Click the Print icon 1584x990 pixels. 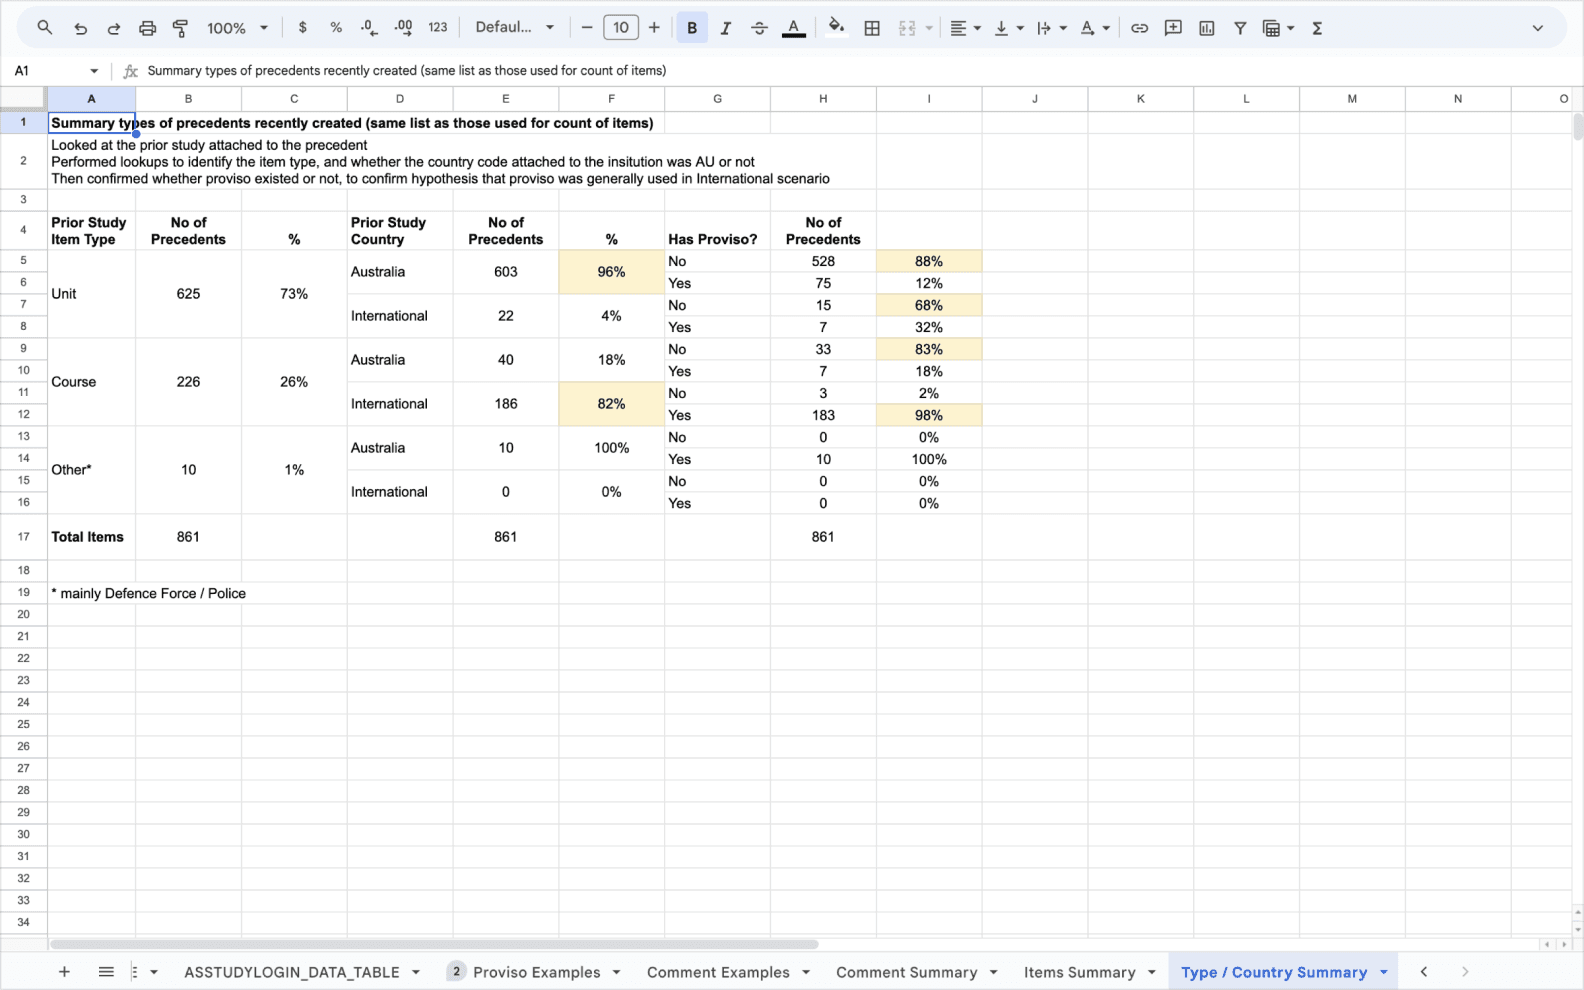[148, 28]
